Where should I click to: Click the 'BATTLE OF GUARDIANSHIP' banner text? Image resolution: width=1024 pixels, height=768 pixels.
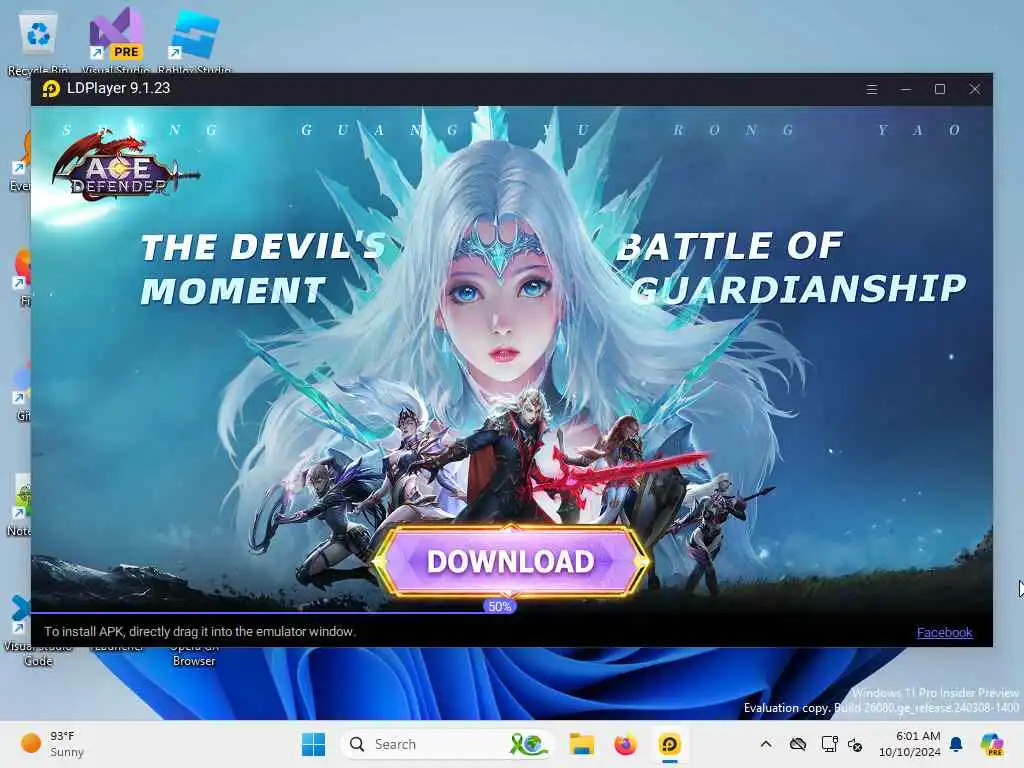click(791, 268)
